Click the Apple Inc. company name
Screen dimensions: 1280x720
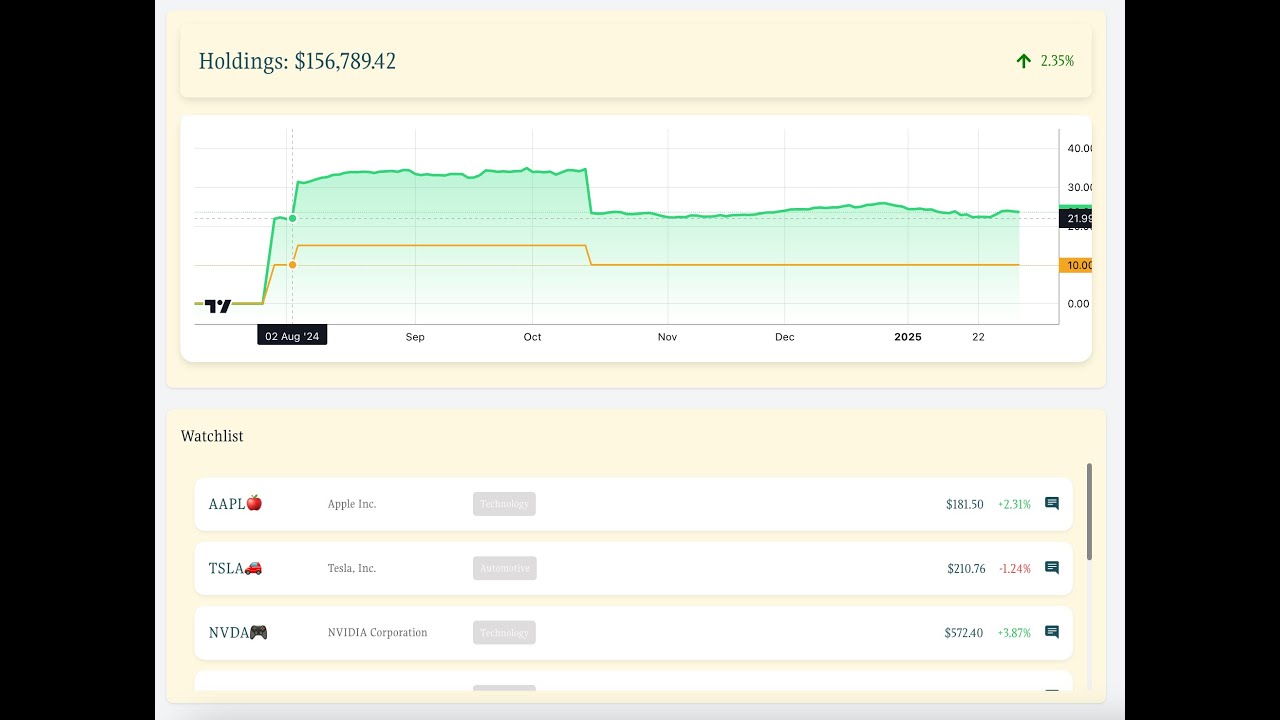[x=352, y=504]
